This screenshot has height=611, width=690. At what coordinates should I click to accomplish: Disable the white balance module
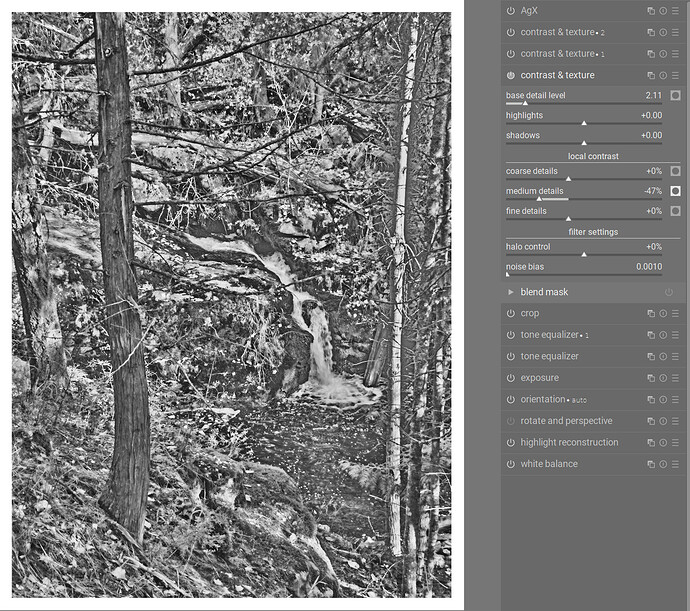click(510, 464)
